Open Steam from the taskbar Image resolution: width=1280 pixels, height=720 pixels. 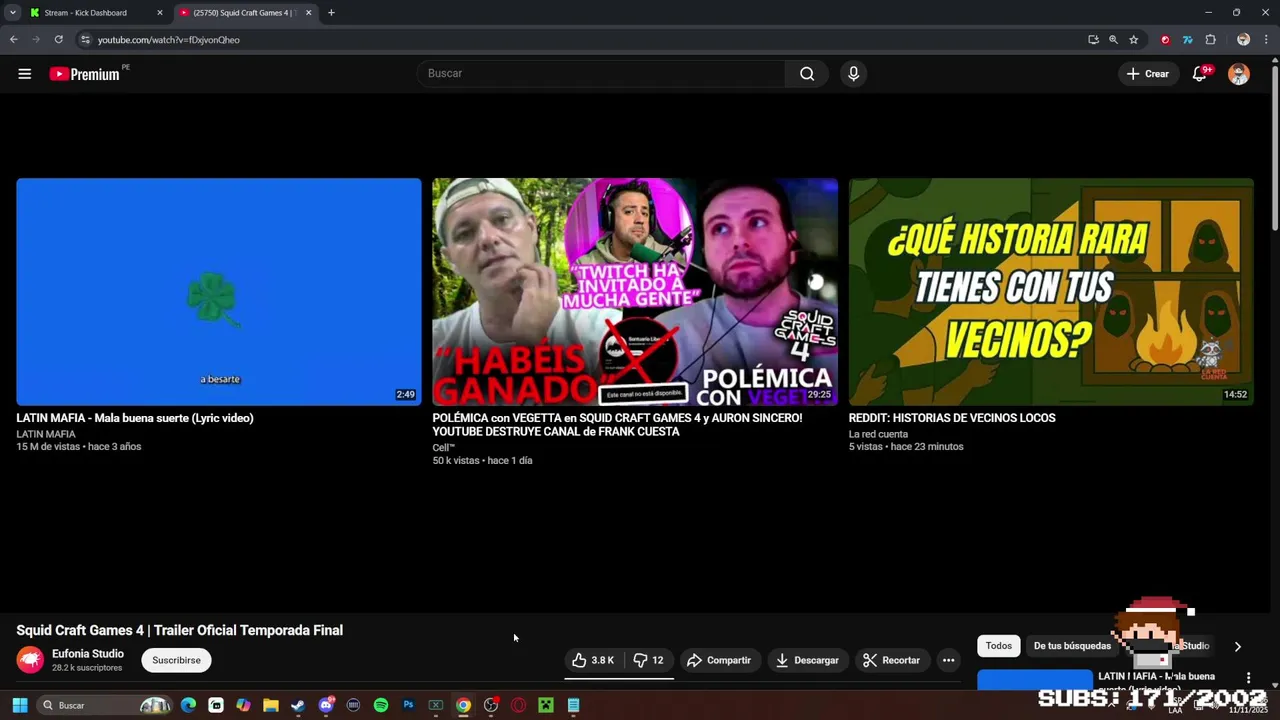[x=298, y=705]
